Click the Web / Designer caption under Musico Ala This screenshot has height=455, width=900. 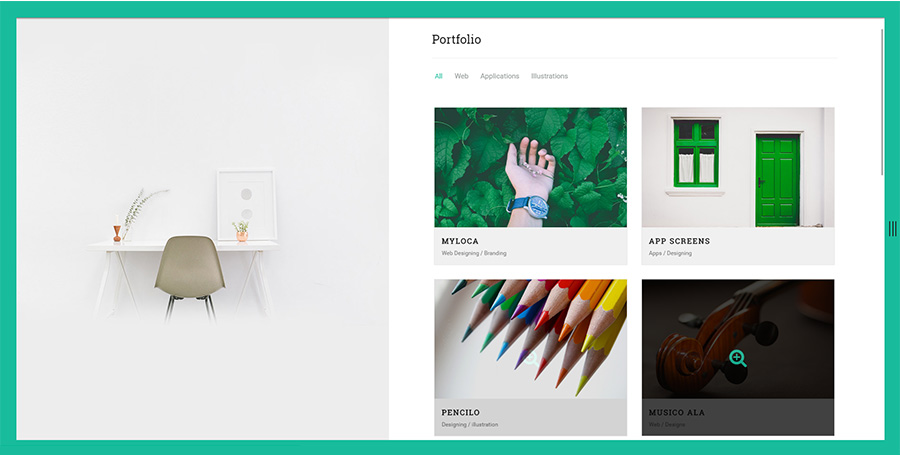667,425
